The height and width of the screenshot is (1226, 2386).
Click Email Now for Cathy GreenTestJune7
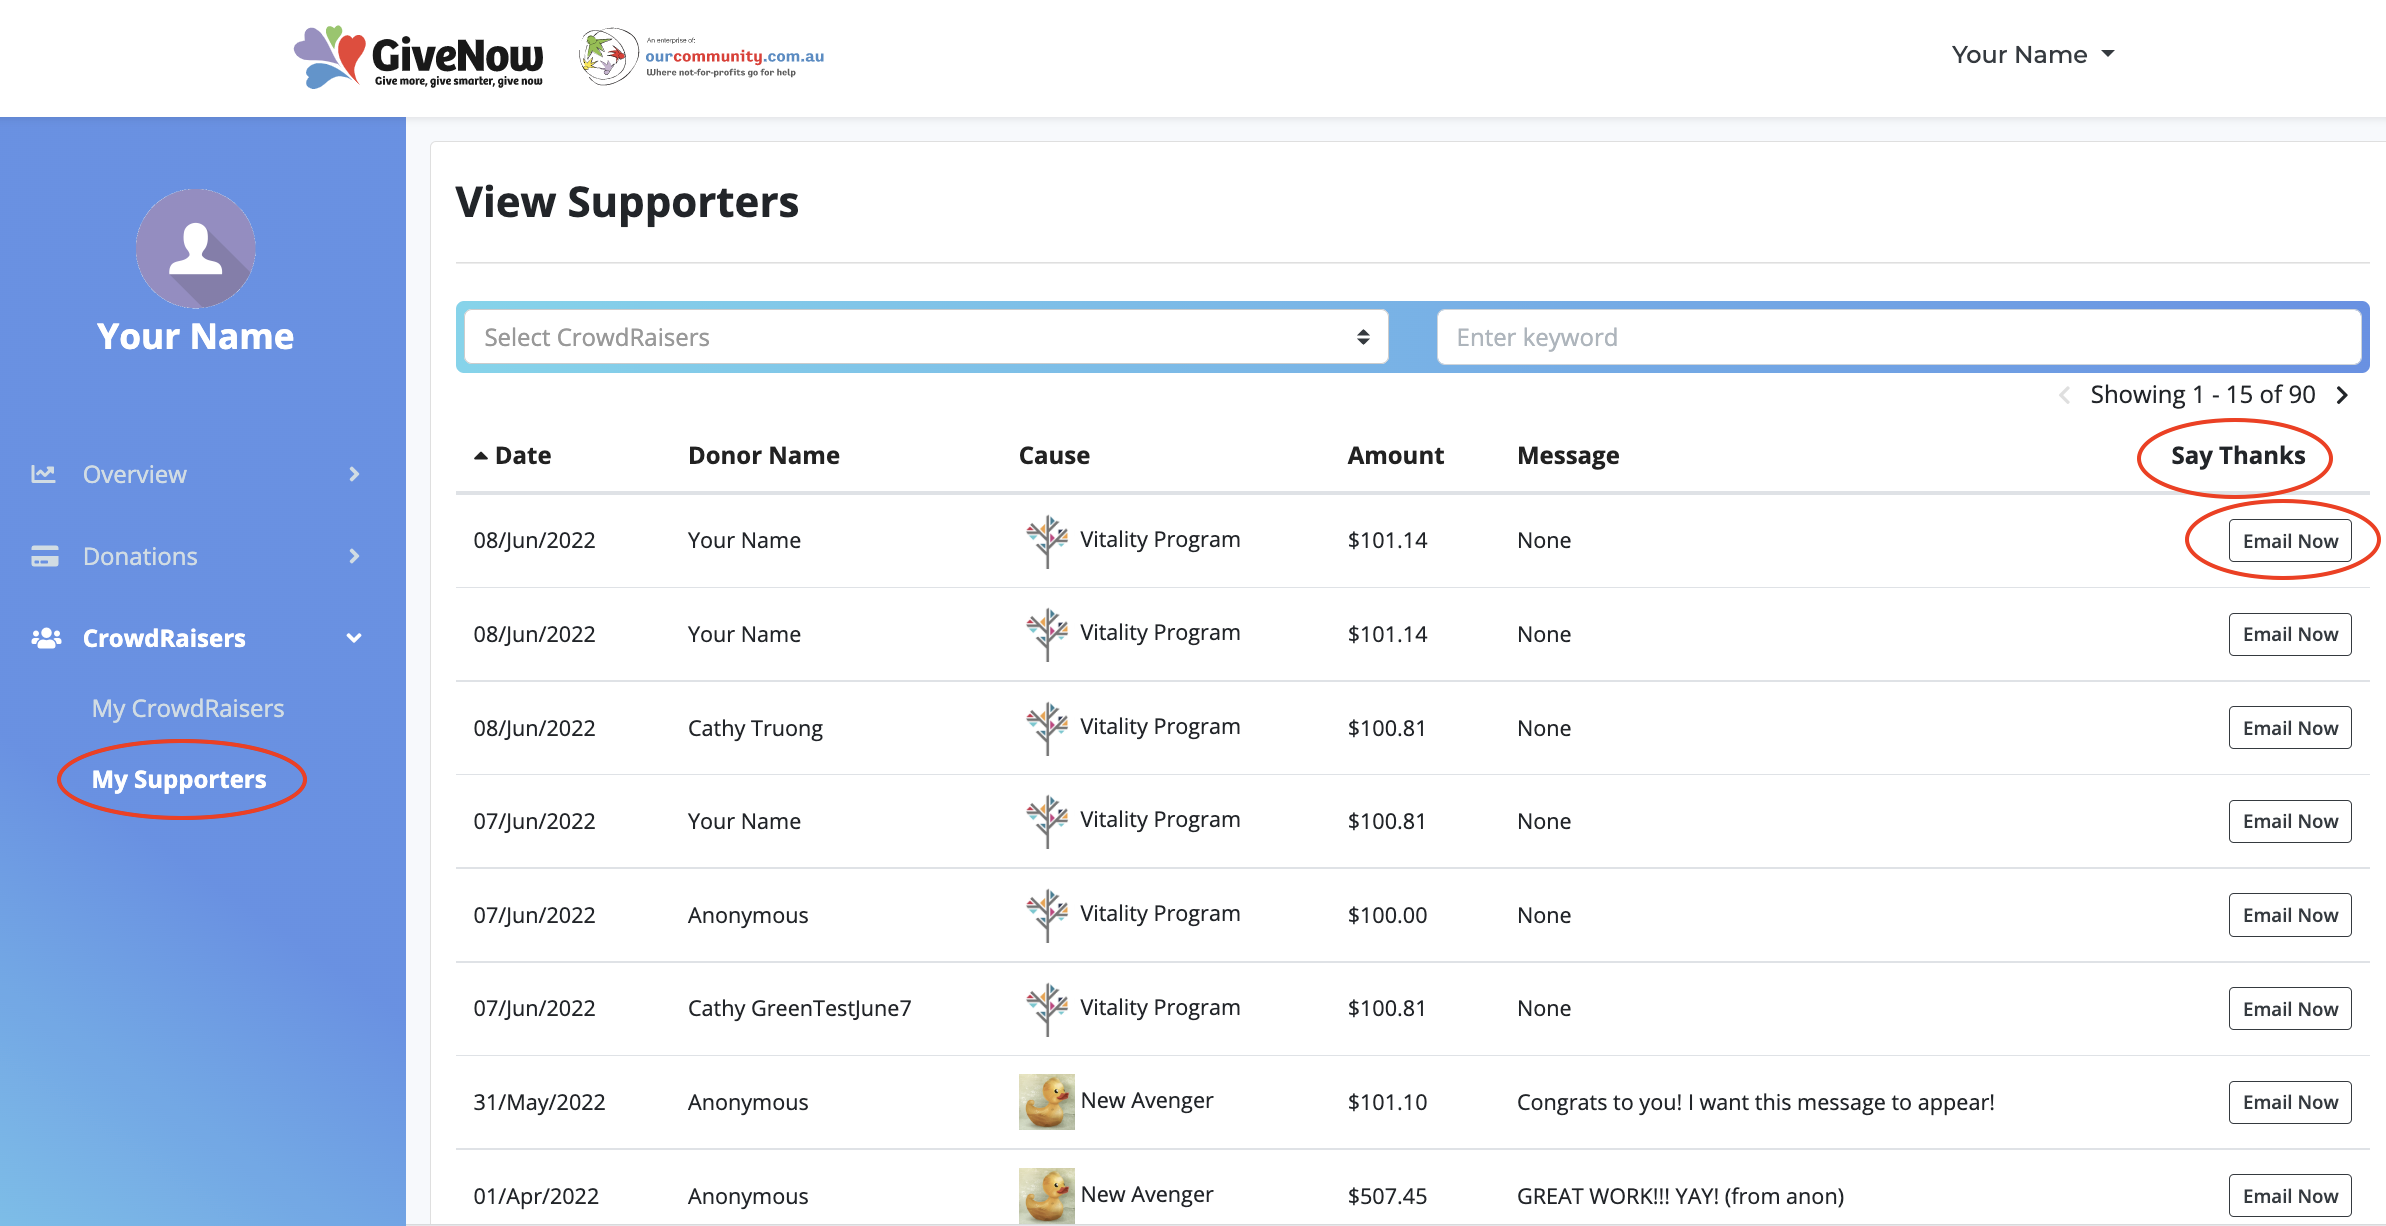[x=2290, y=1009]
